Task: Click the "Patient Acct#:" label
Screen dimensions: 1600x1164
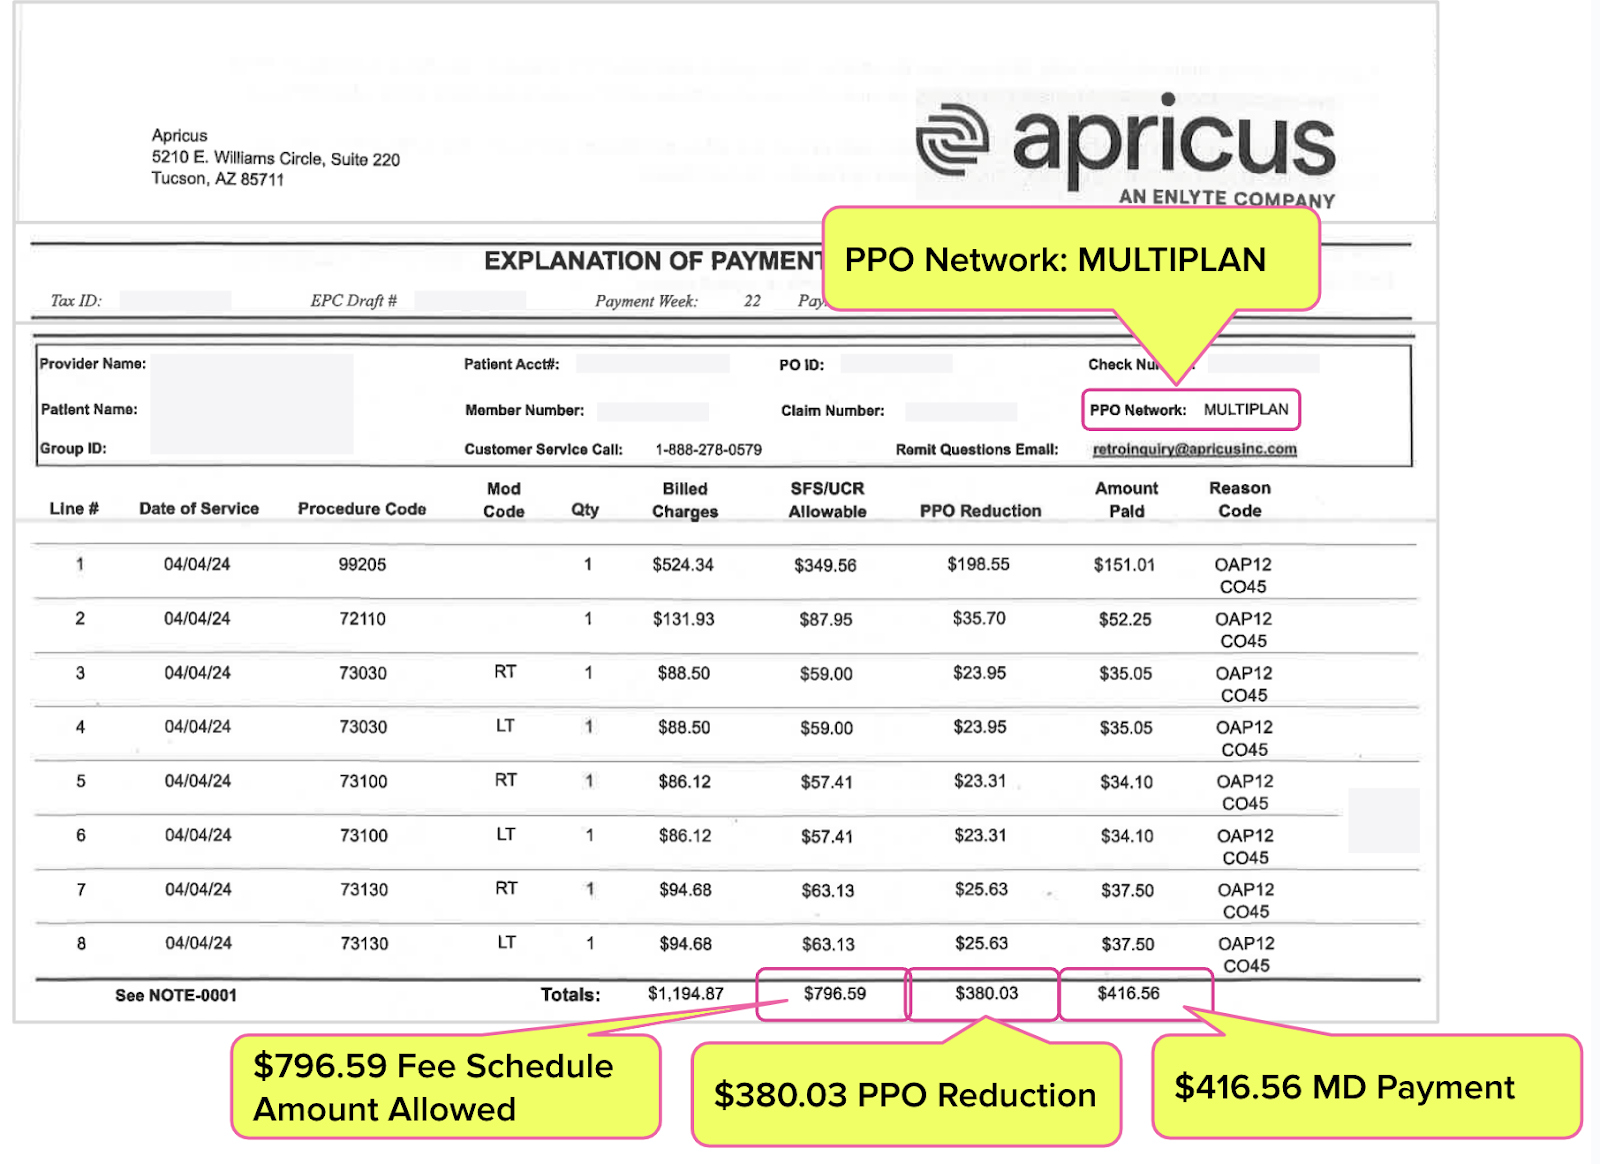Action: [511, 365]
